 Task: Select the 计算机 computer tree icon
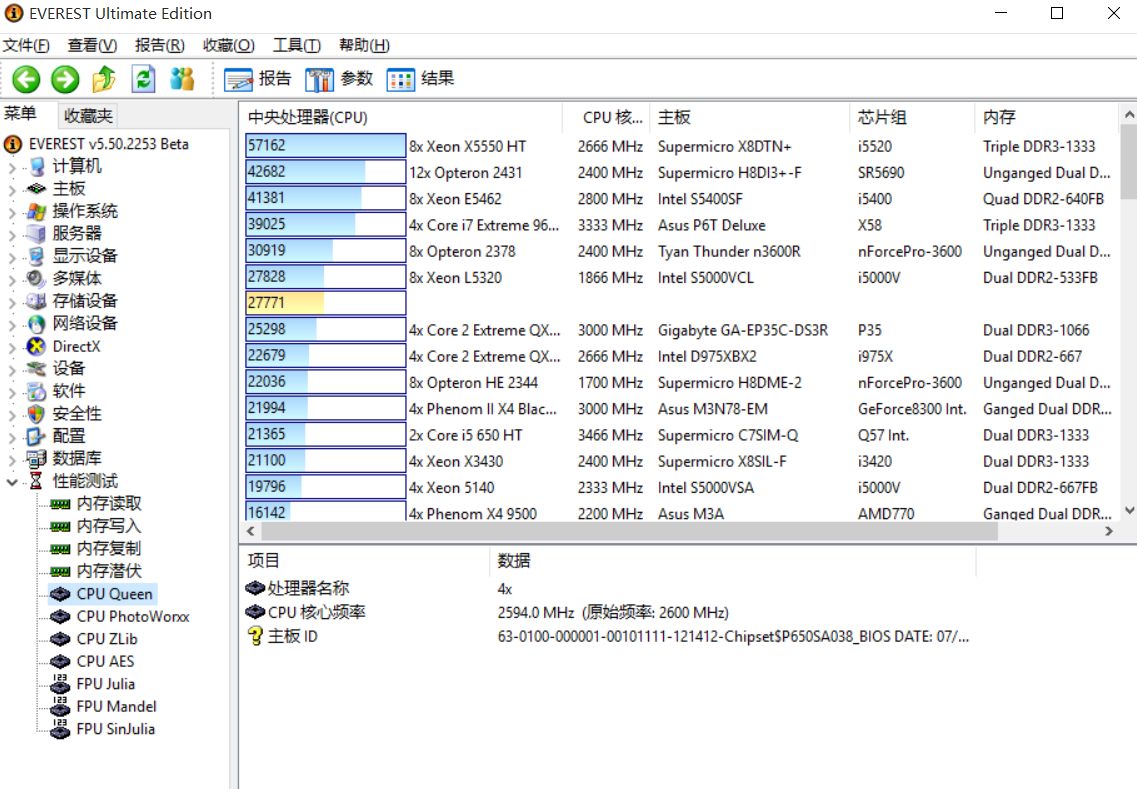tap(36, 167)
